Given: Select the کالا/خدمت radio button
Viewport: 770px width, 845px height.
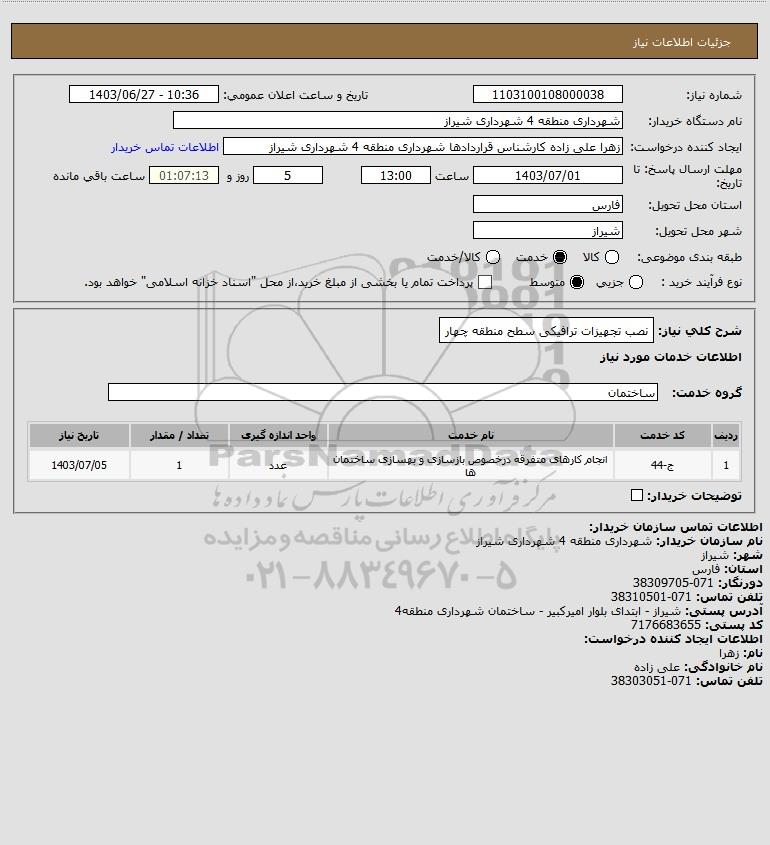Looking at the screenshot, I should [x=492, y=258].
